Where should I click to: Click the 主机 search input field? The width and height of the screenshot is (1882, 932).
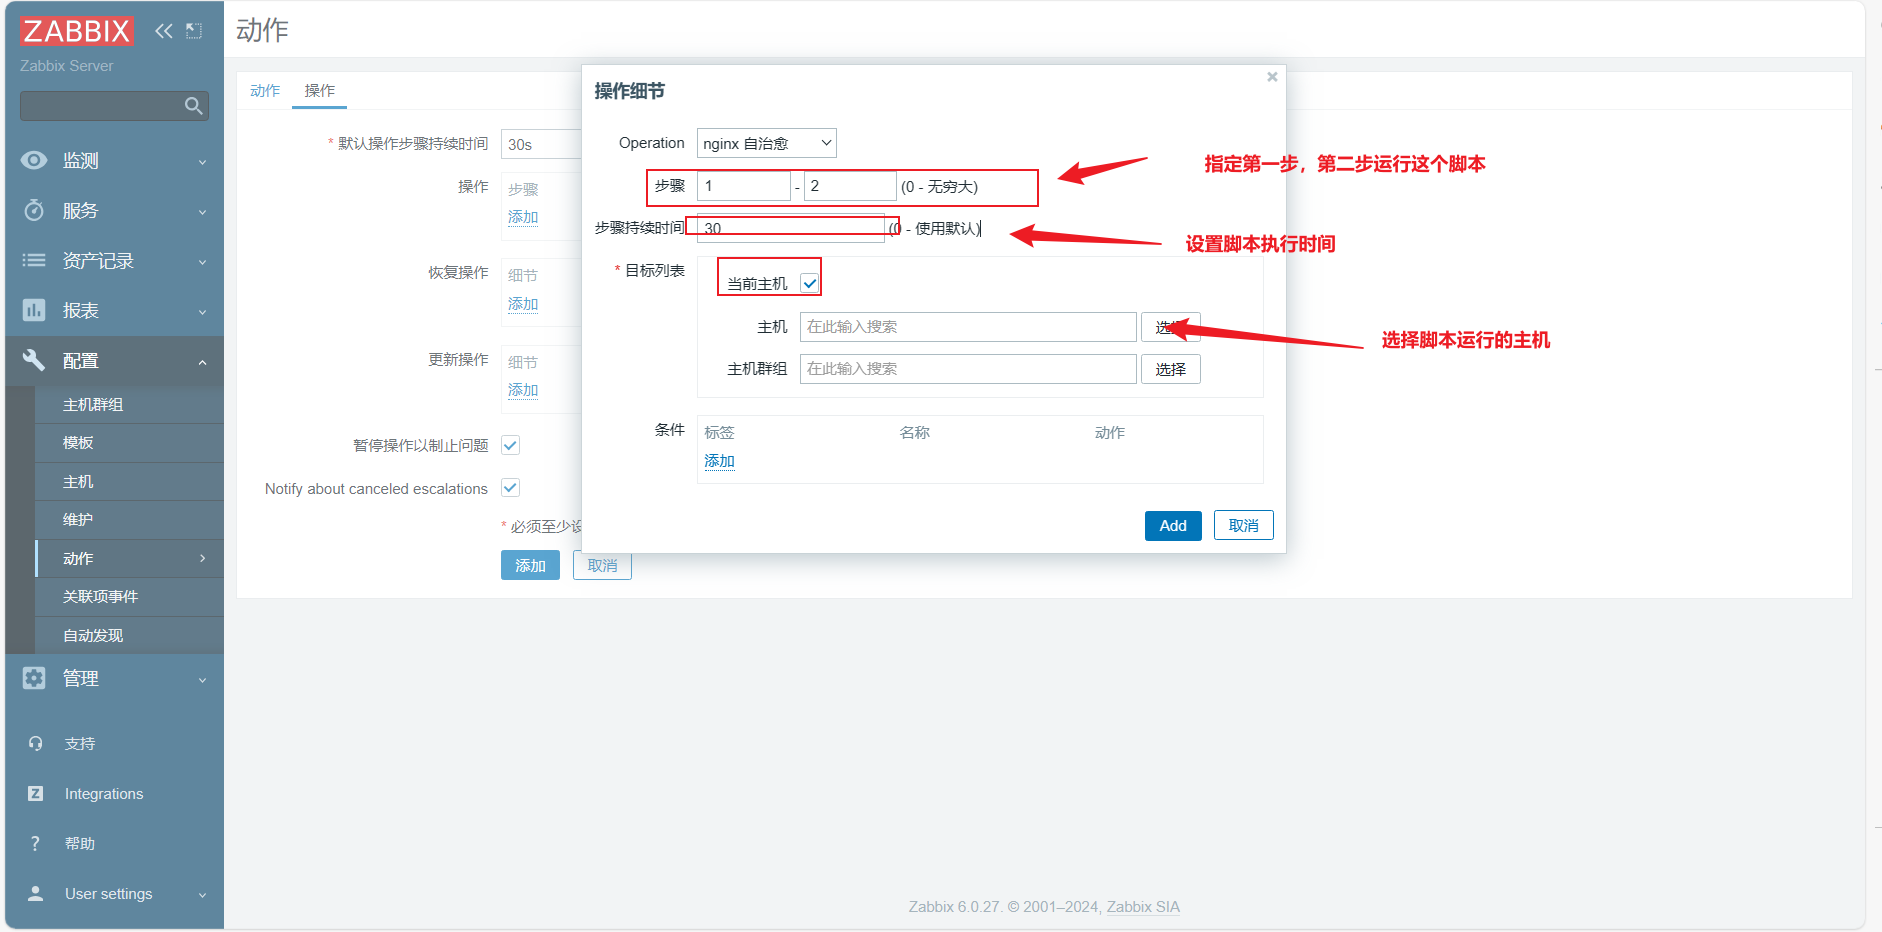point(968,327)
